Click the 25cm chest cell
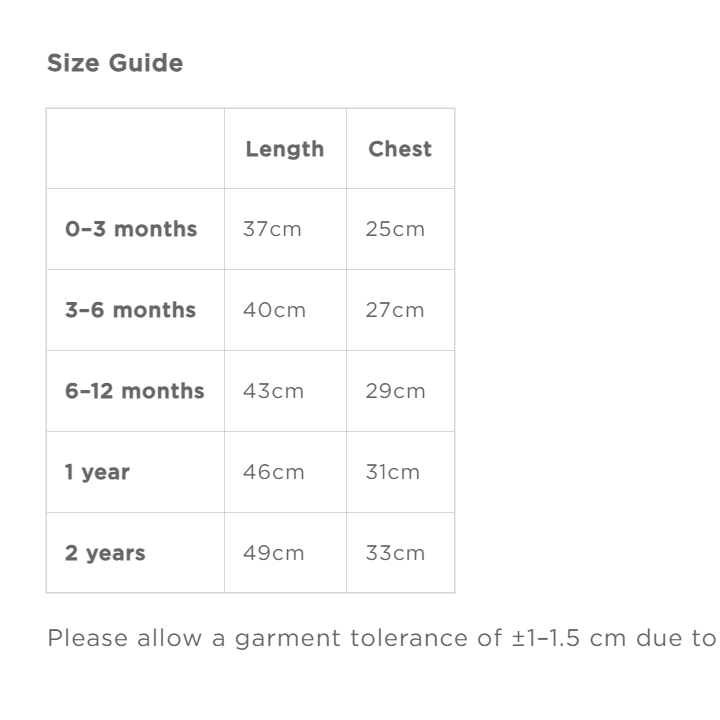This screenshot has width=720, height=720. point(395,229)
